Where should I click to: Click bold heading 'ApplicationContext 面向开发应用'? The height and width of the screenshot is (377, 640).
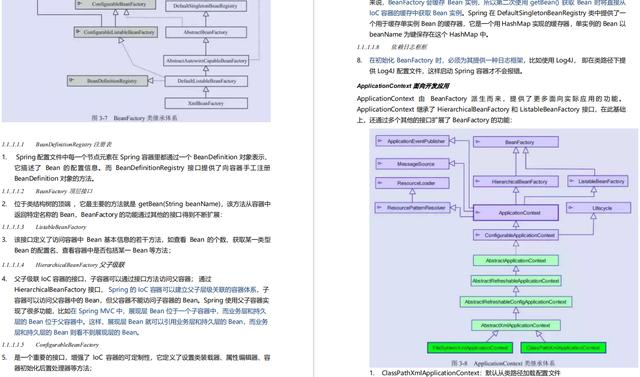click(x=403, y=86)
